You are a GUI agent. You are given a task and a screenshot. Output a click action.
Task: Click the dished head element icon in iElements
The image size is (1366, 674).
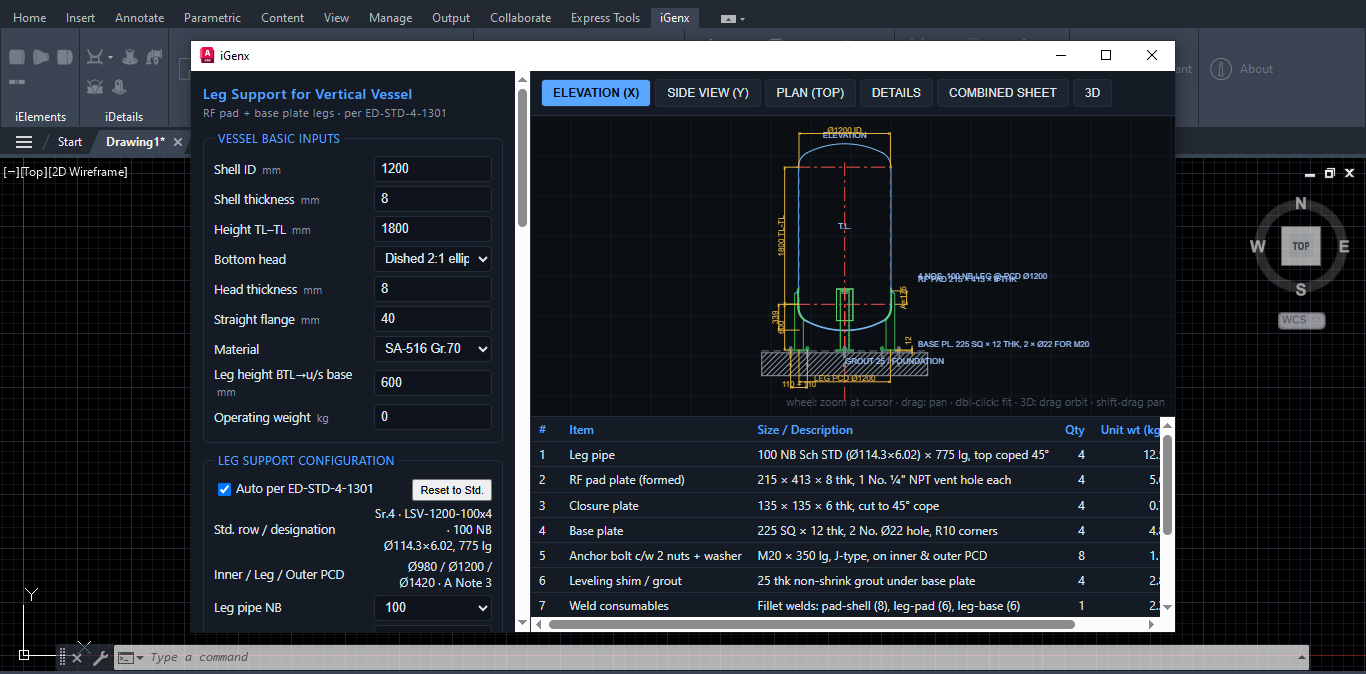click(65, 57)
